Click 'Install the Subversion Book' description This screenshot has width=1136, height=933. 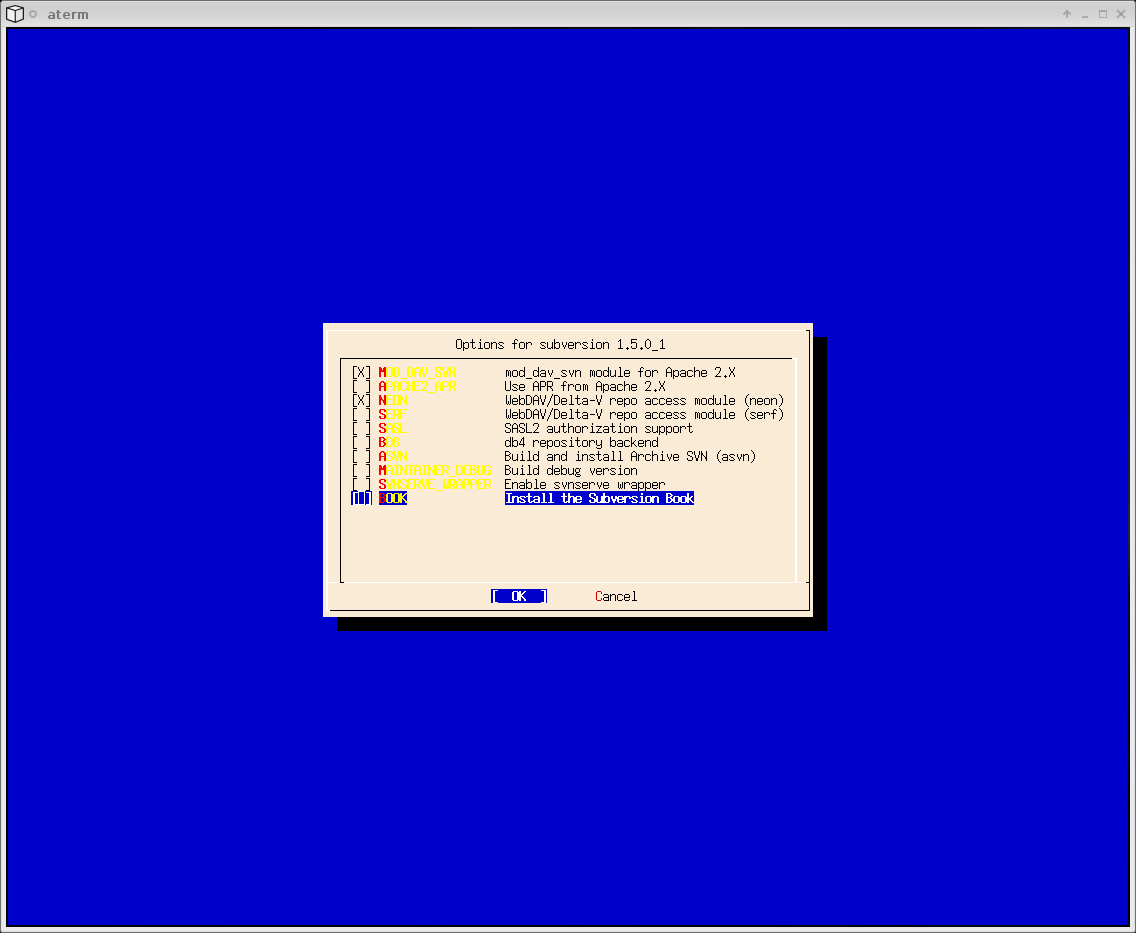point(599,498)
